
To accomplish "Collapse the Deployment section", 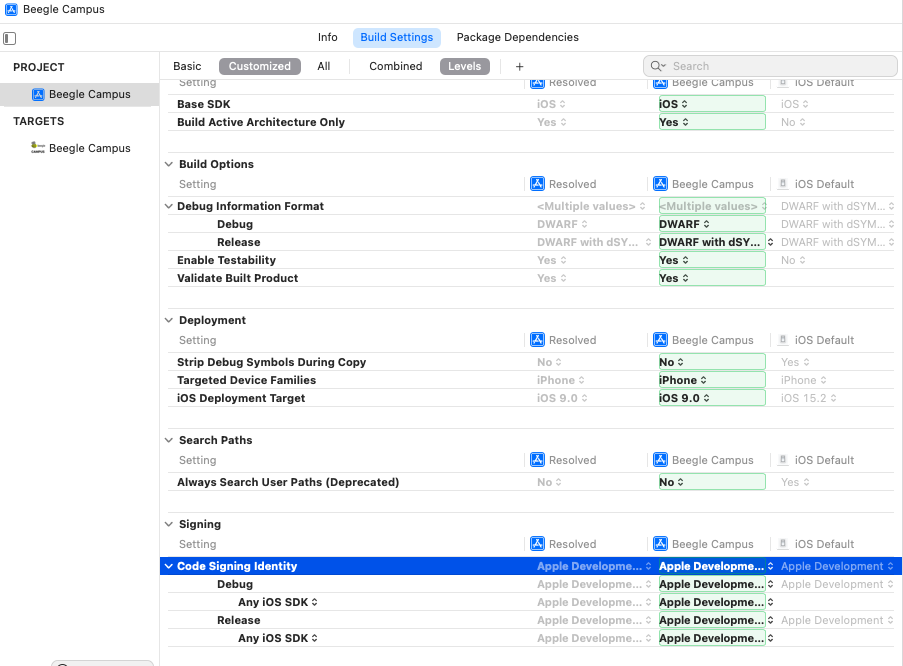I will coord(168,320).
